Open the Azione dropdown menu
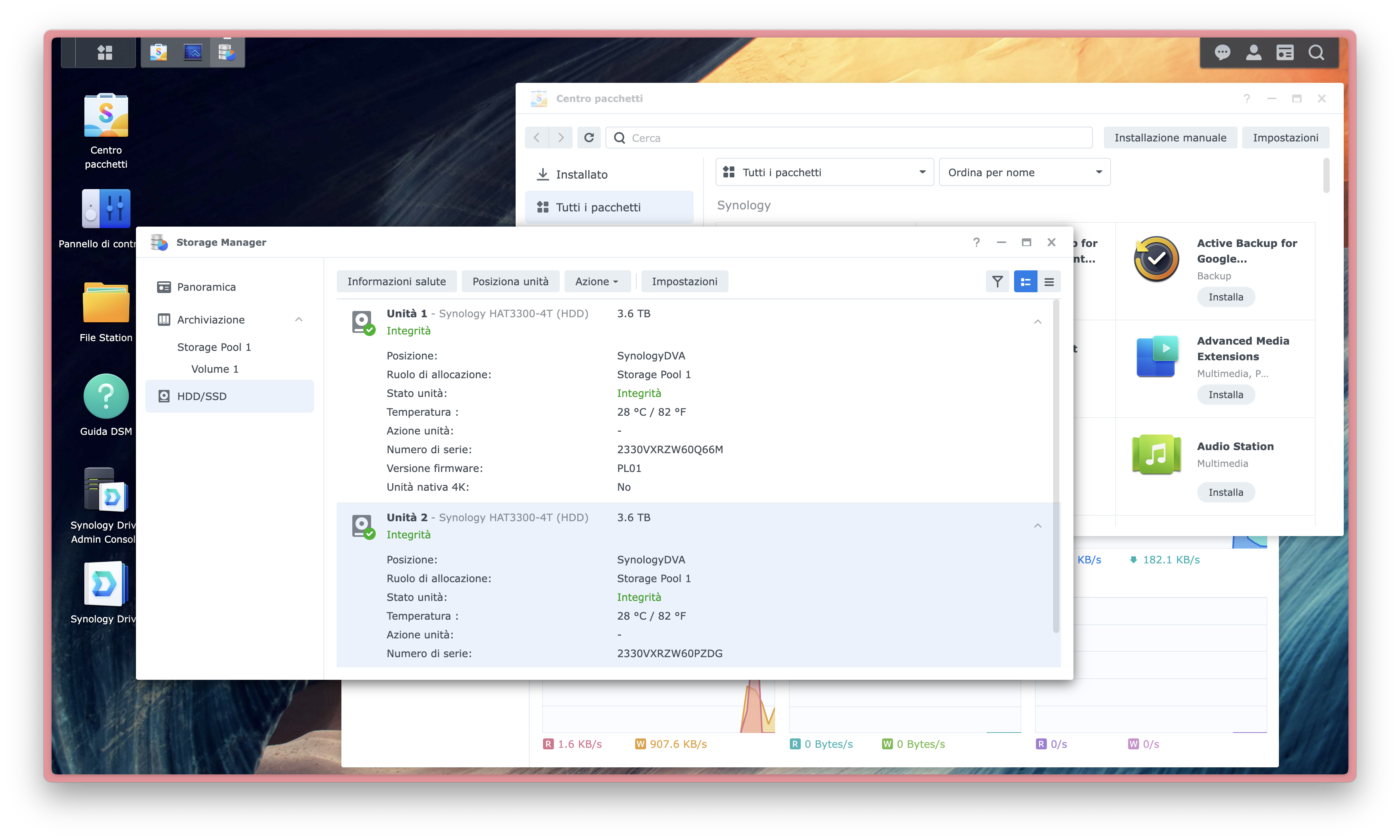The width and height of the screenshot is (1400, 840). click(597, 282)
